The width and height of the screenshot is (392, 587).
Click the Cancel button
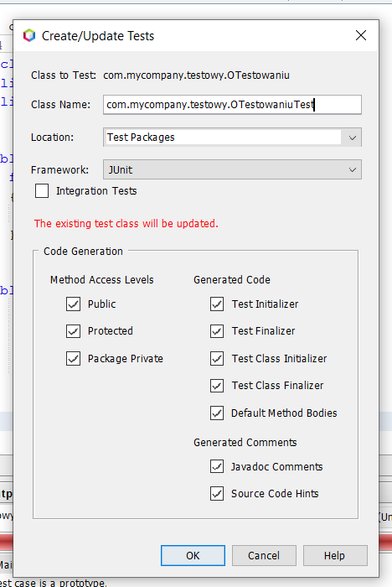coord(264,556)
